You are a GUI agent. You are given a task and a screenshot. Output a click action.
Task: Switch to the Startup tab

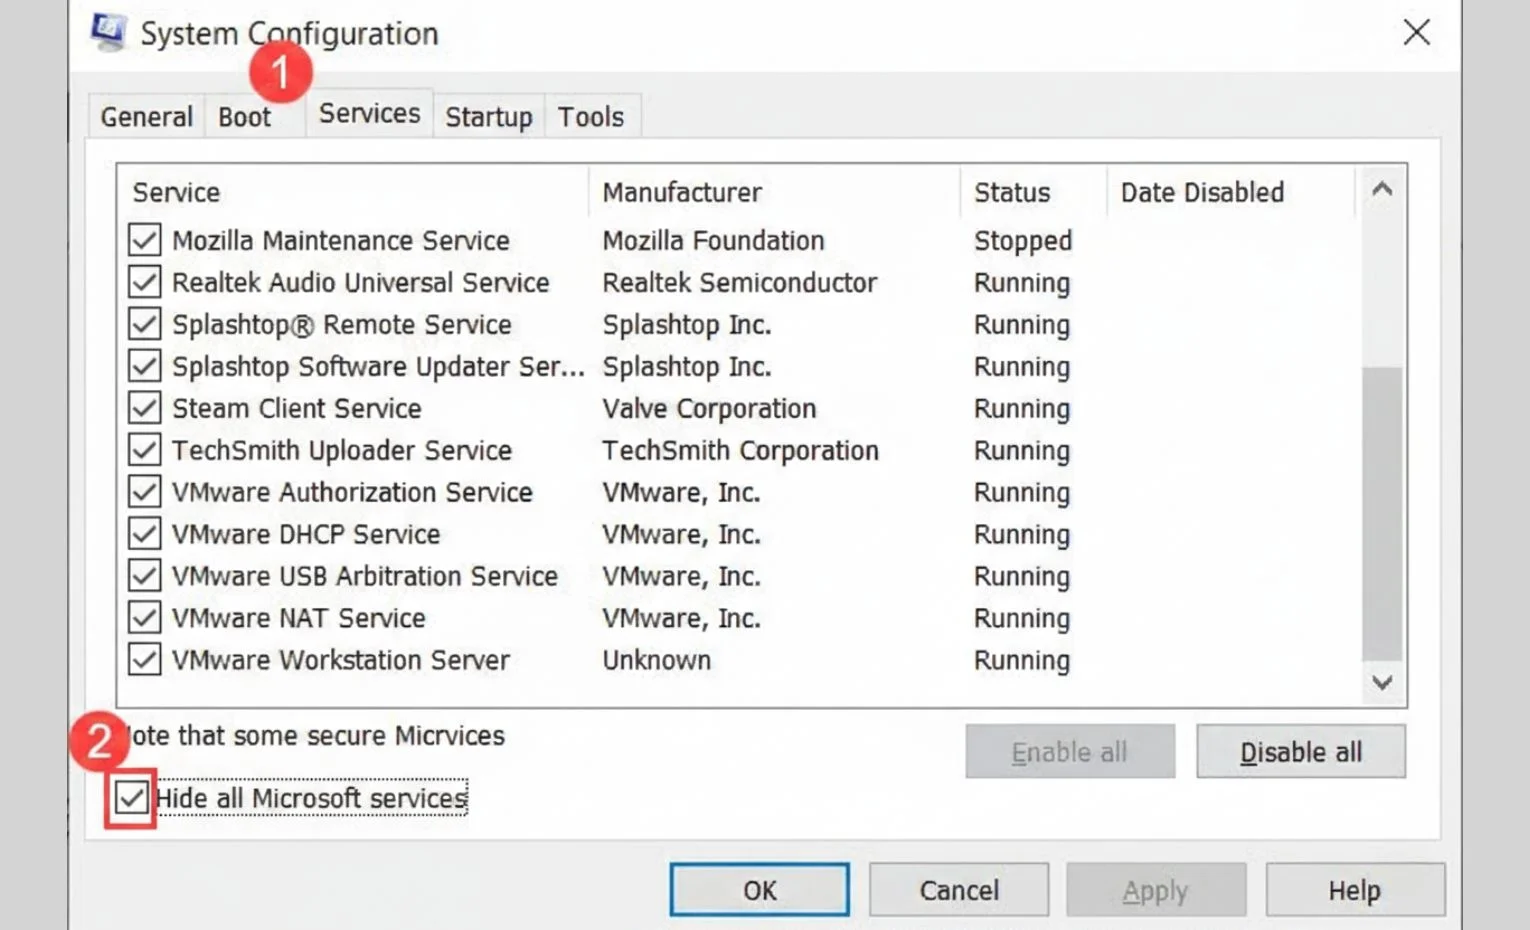click(x=489, y=117)
